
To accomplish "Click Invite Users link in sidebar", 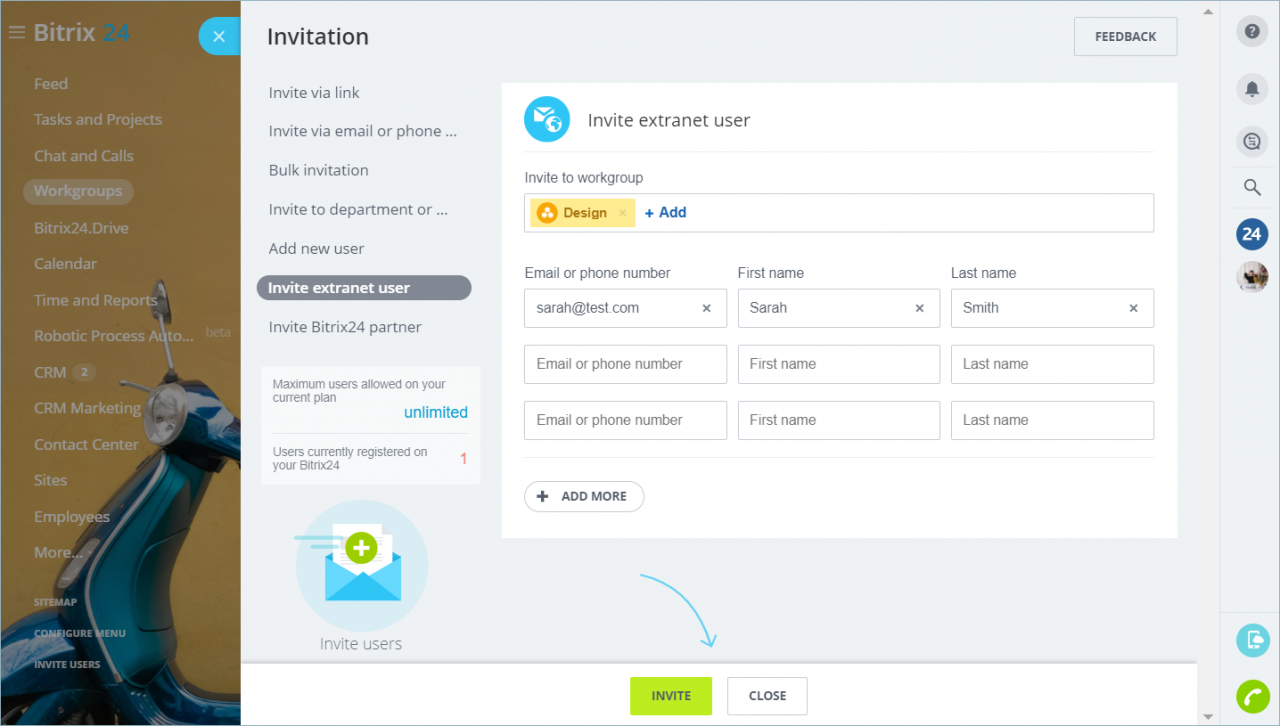I will coord(67,664).
